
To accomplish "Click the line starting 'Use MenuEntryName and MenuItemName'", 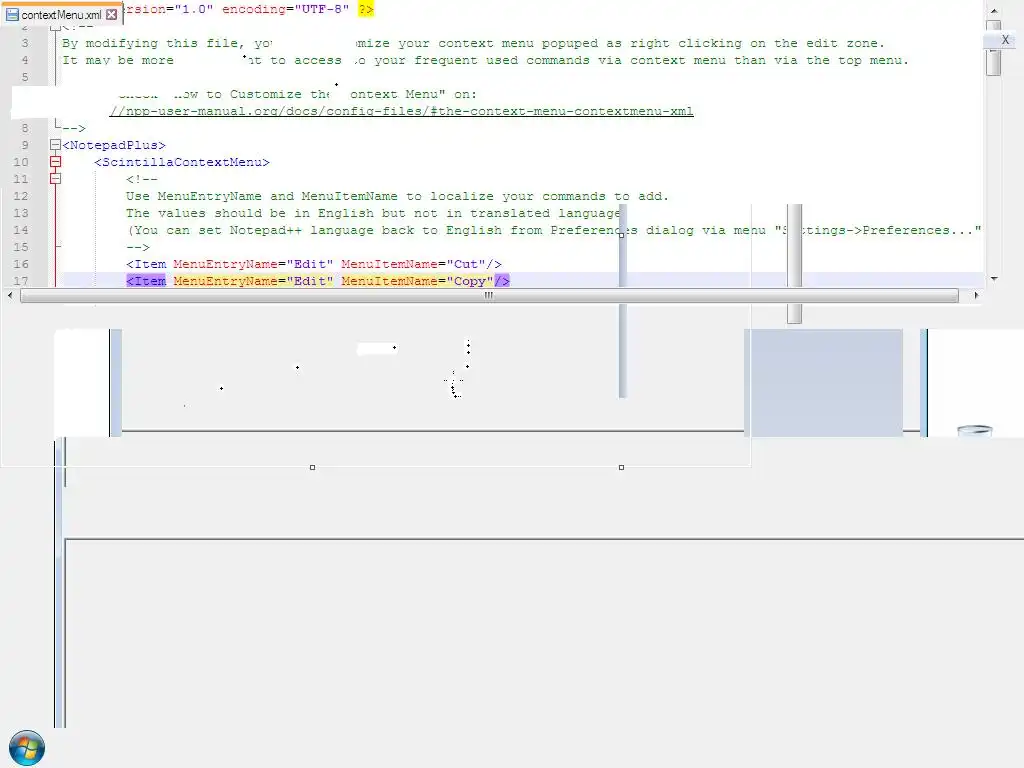I will coord(397,196).
